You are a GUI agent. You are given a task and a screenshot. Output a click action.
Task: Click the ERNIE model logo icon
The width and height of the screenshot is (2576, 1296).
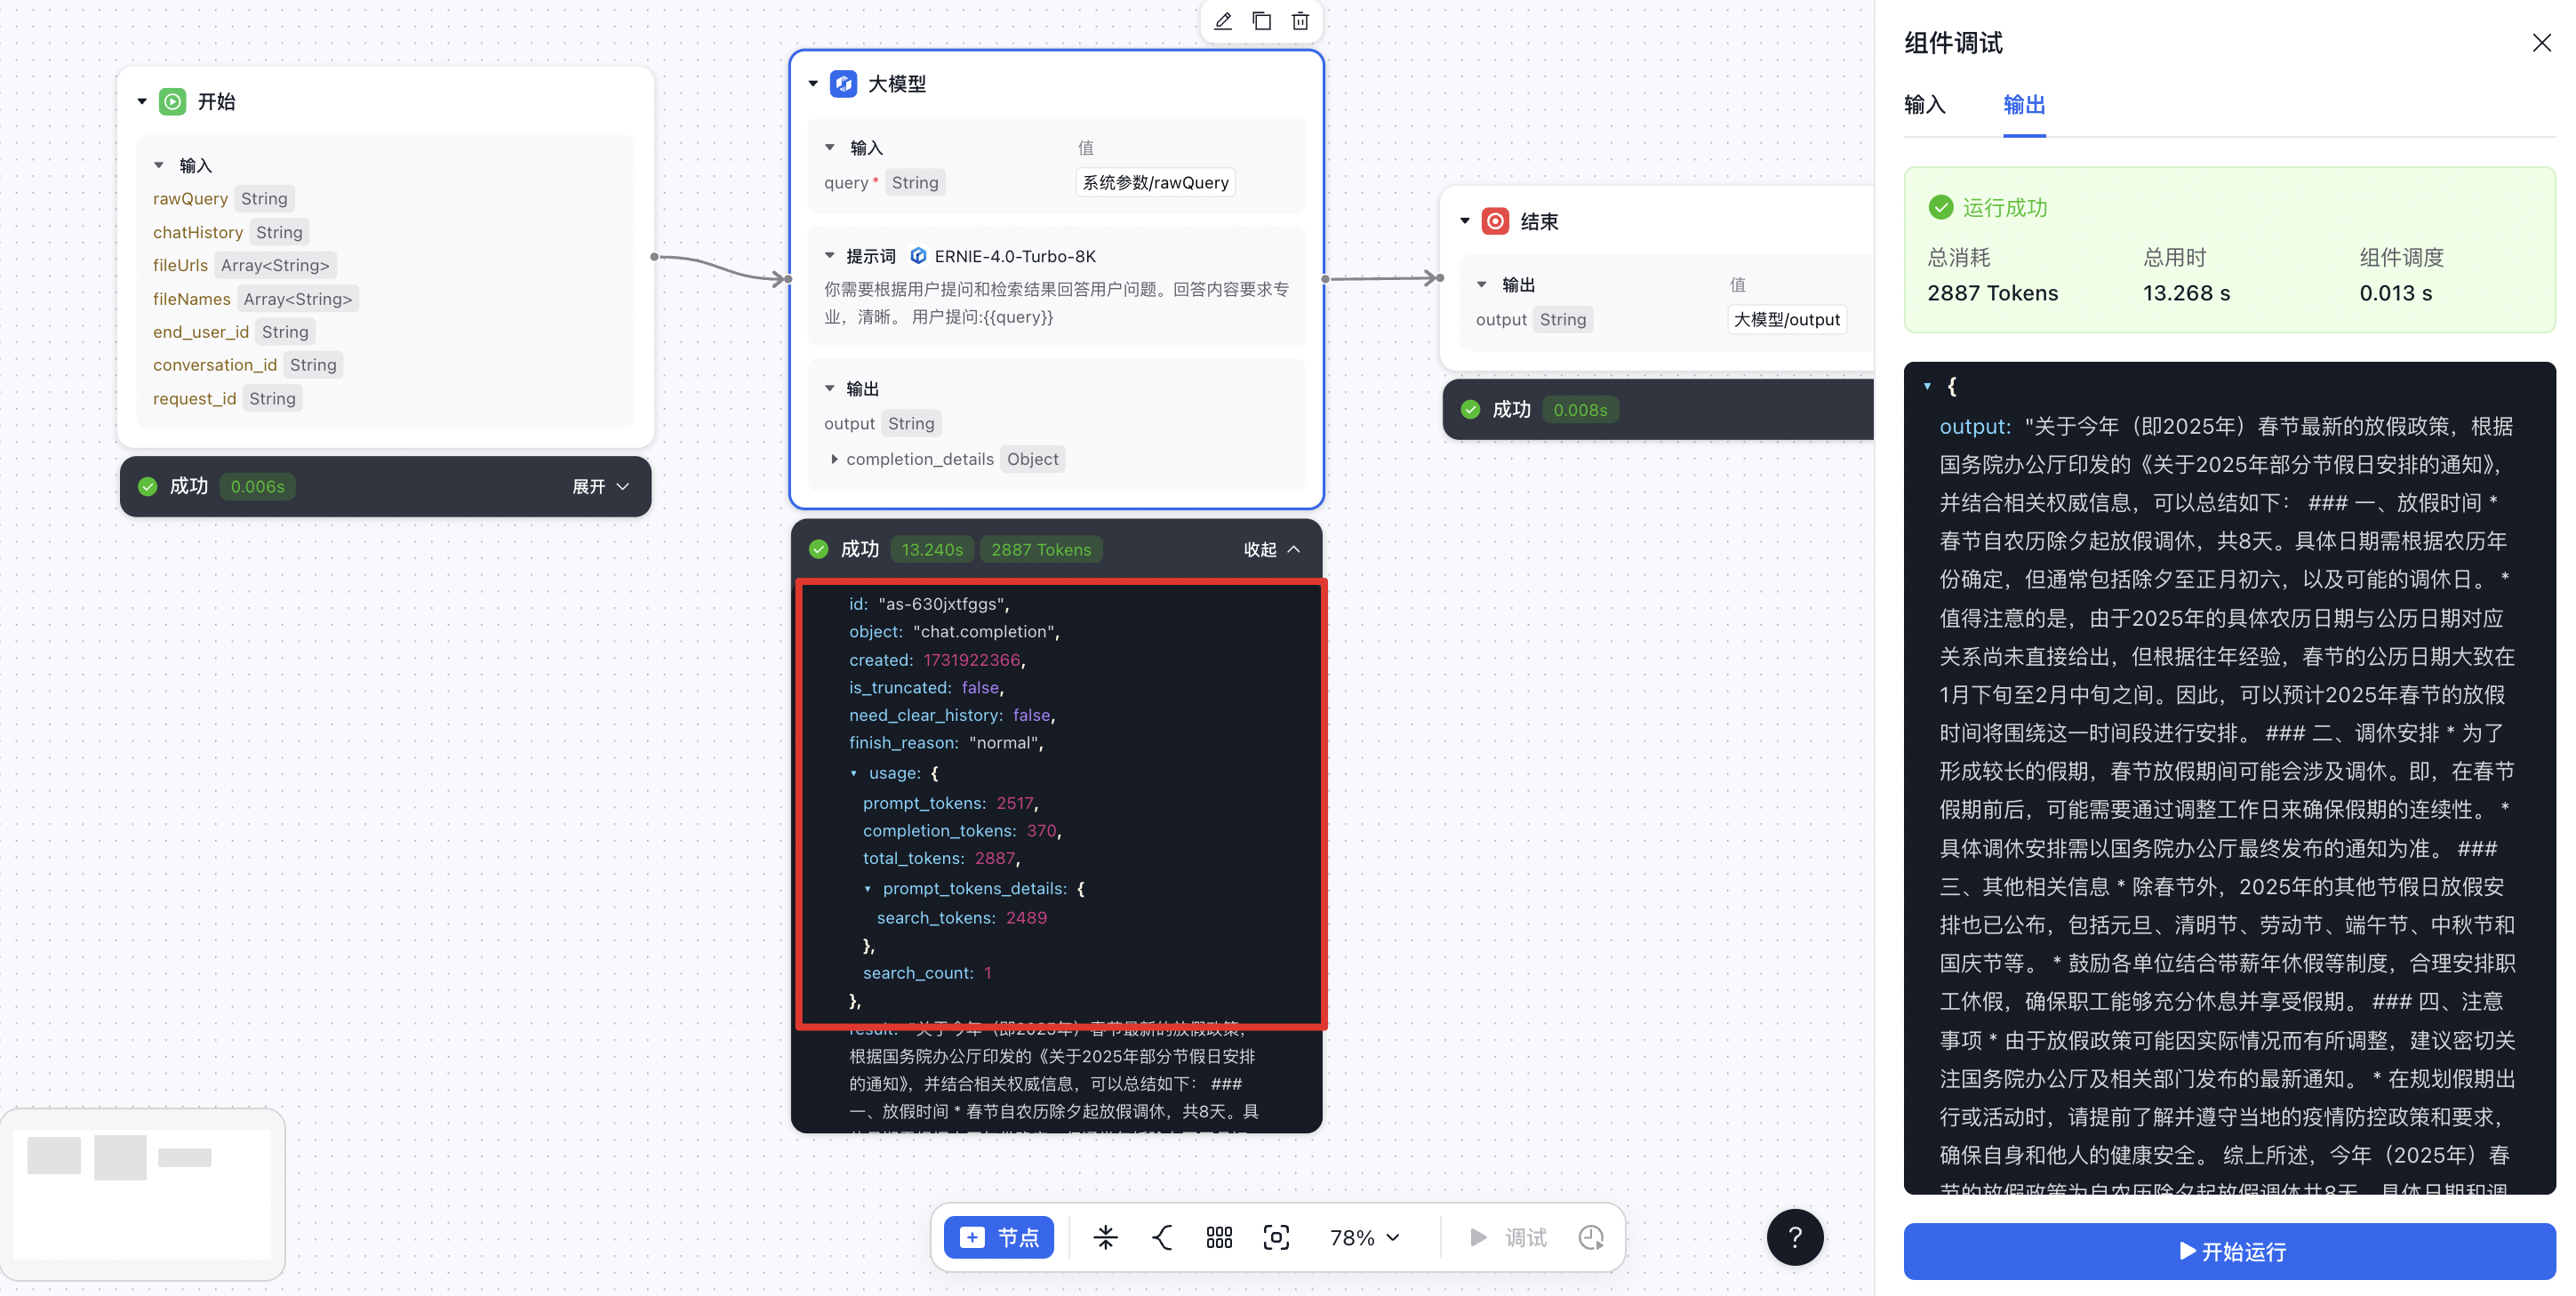pos(918,256)
